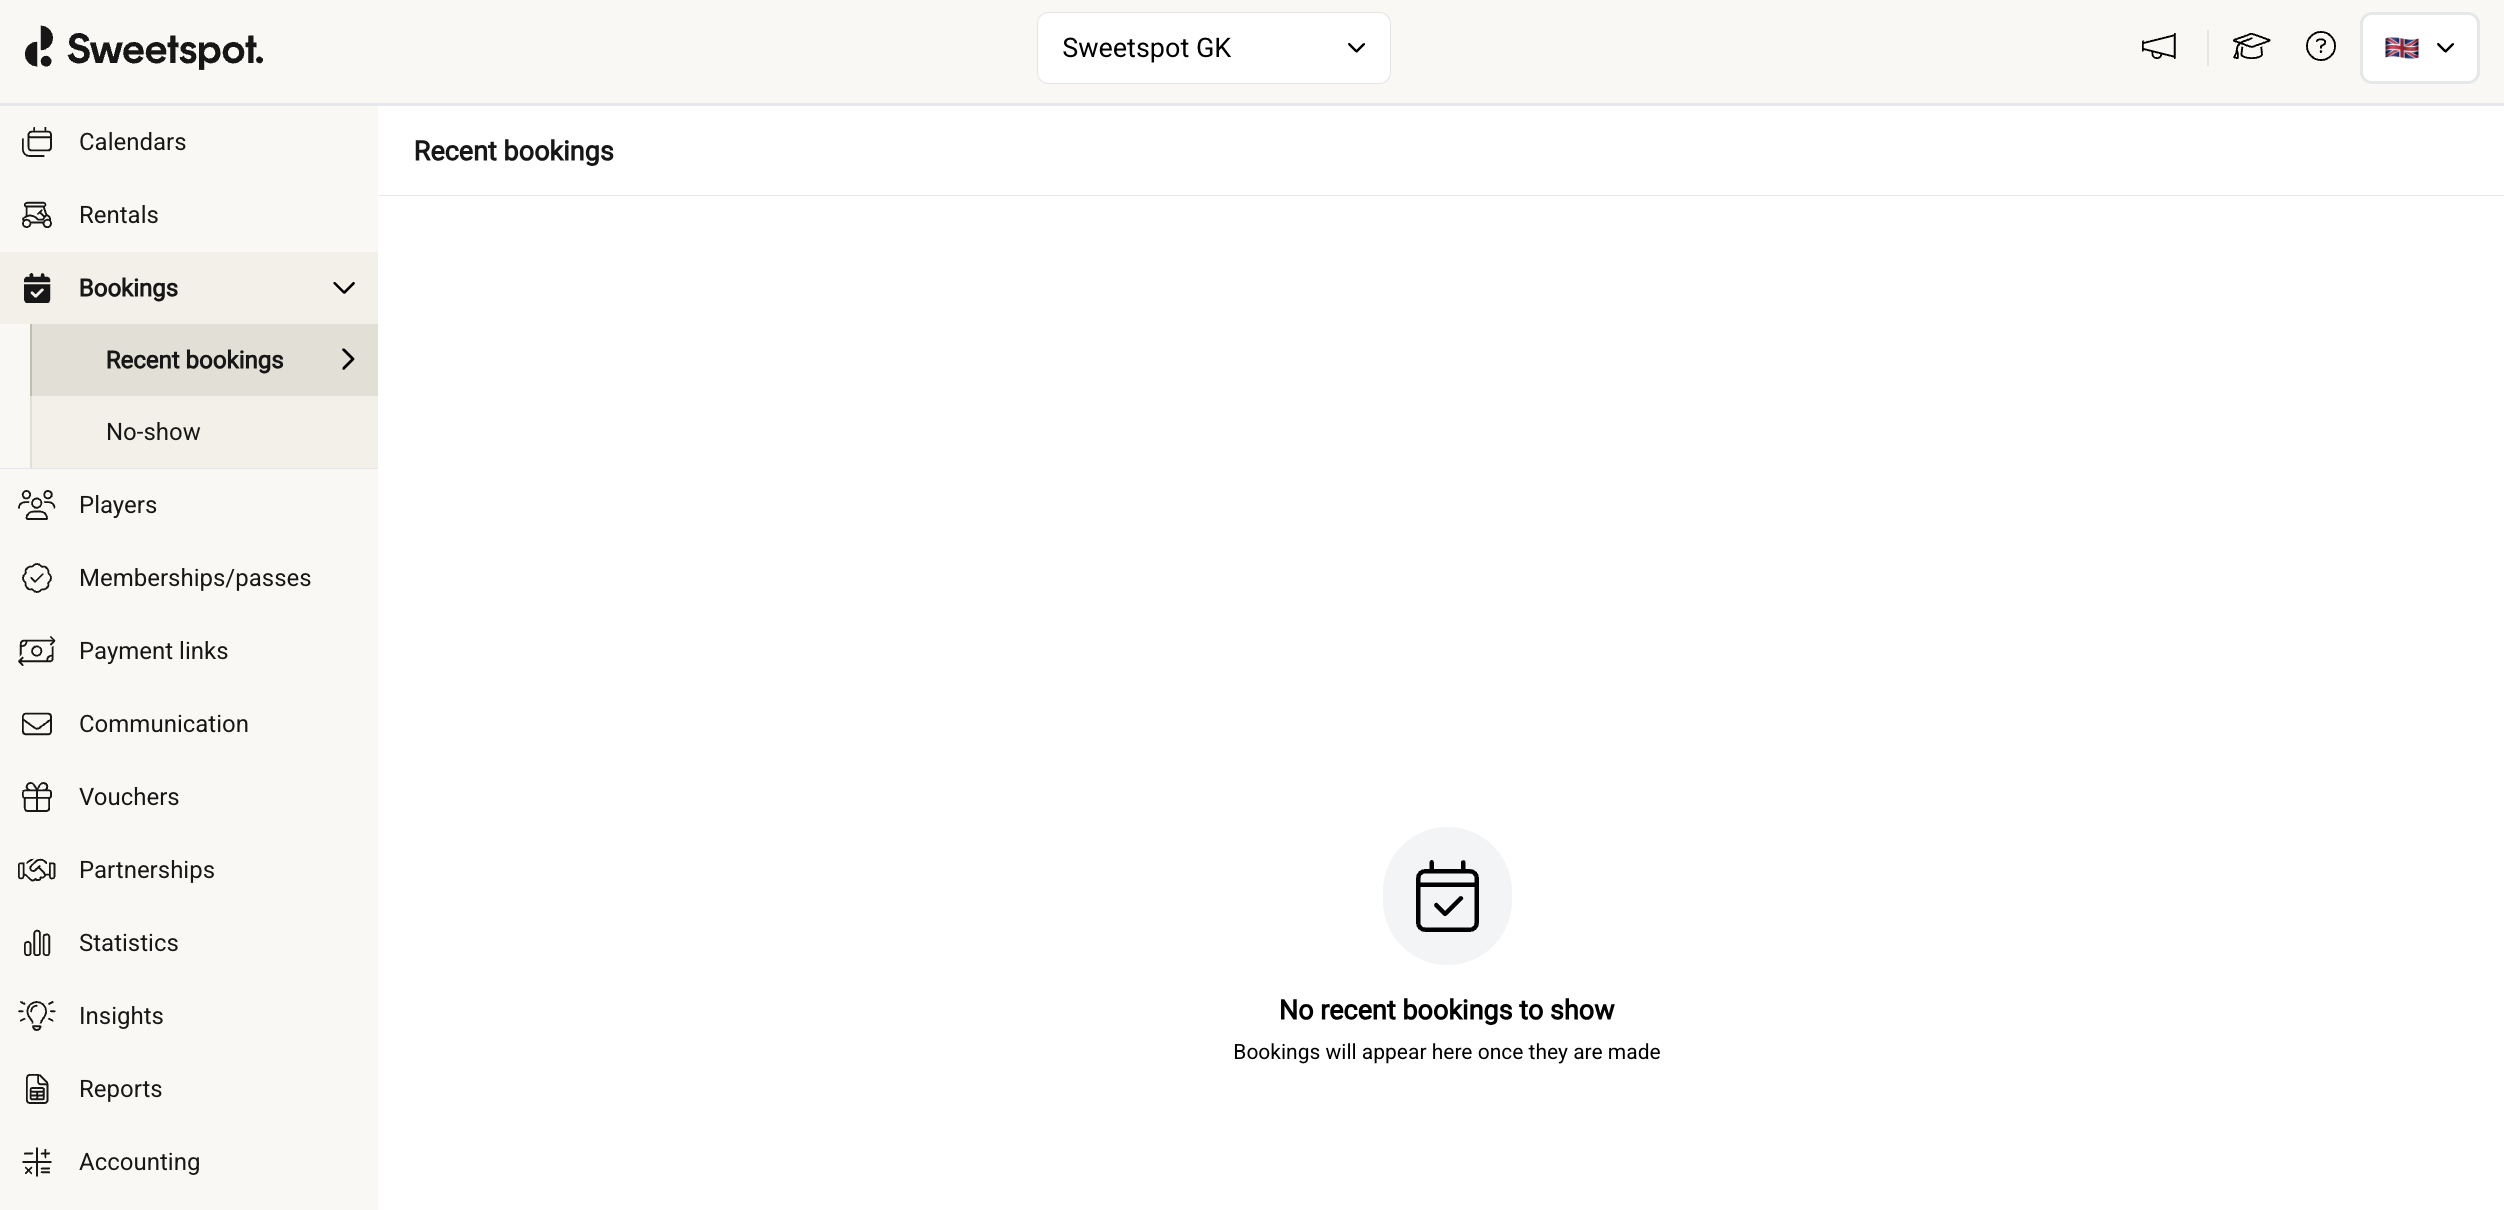Click the Partnerships handshake icon

[37, 870]
